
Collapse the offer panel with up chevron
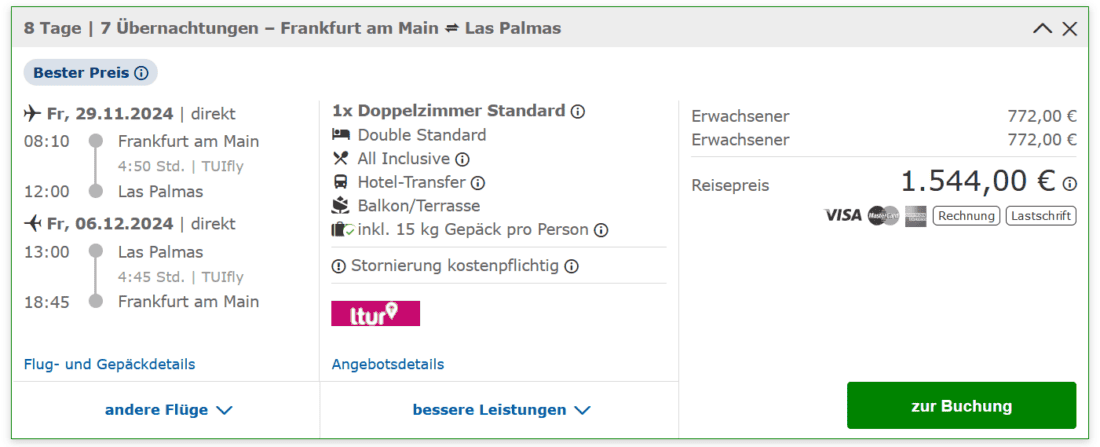(x=1042, y=29)
